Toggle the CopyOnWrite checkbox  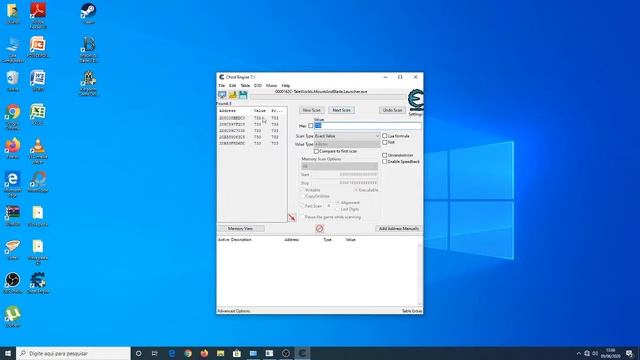[x=302, y=196]
